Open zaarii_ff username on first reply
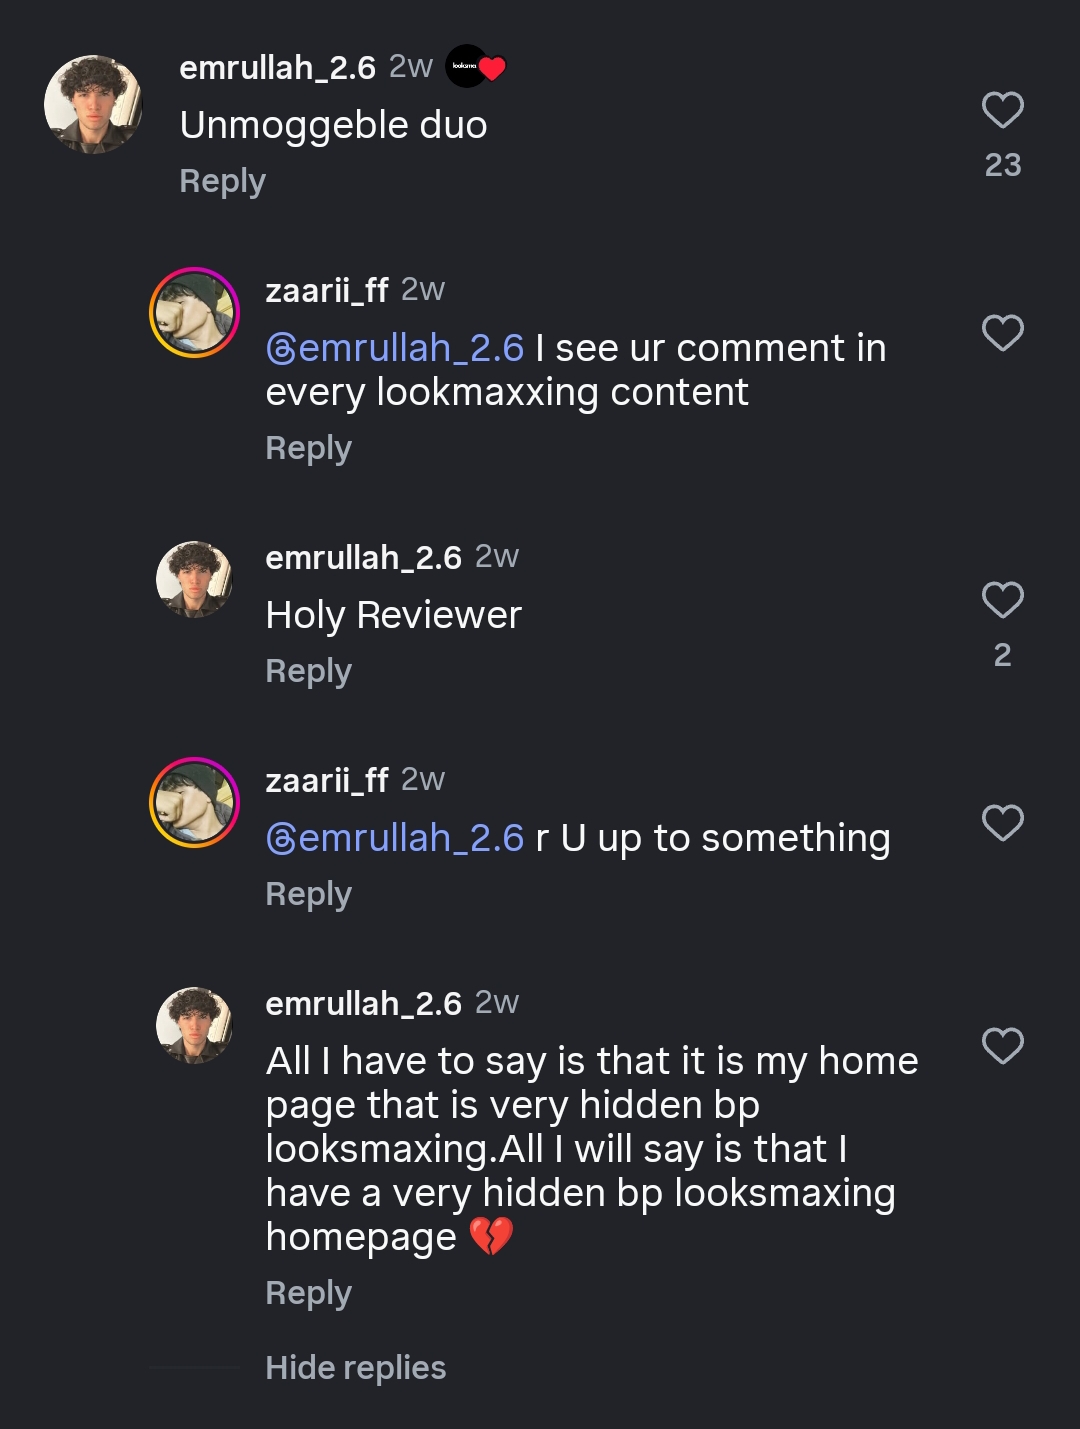 [x=326, y=290]
